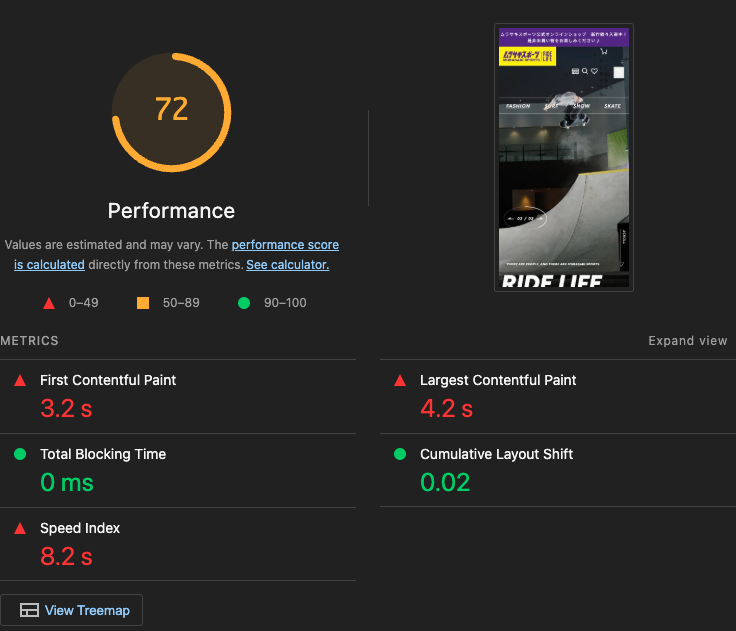
Task: Expand the Cumulative Layout Shift metric
Action: click(558, 470)
